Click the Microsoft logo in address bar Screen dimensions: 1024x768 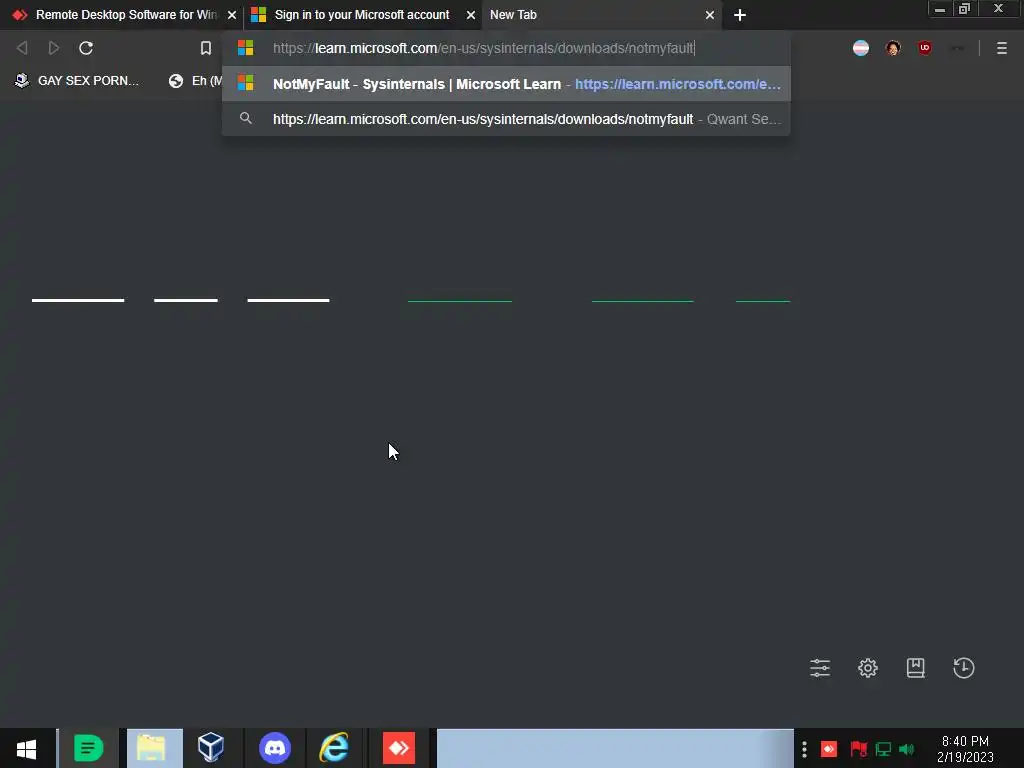pos(246,48)
